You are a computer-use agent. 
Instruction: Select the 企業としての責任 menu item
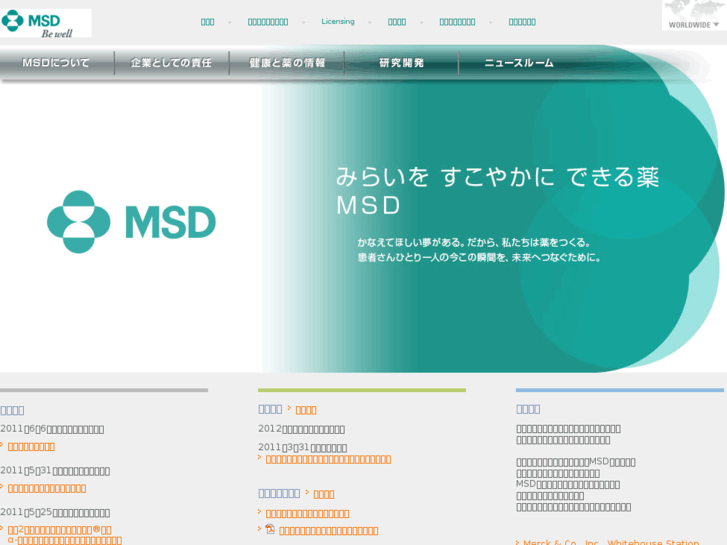(x=172, y=63)
